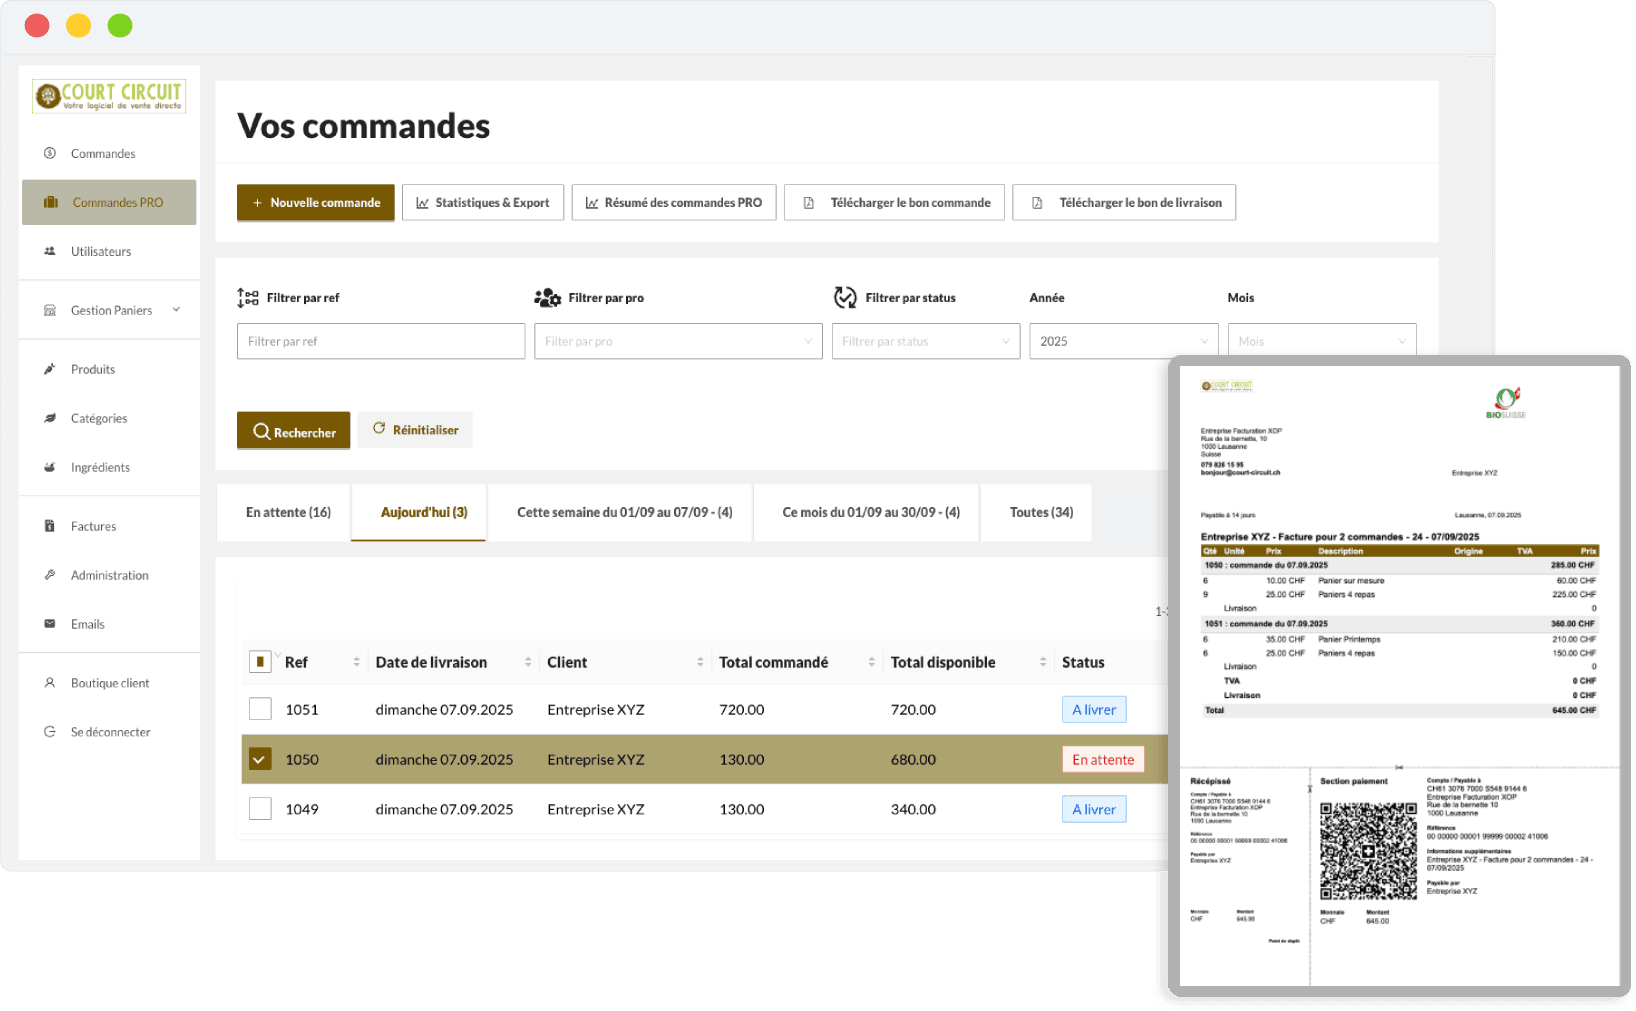This screenshot has height=1011, width=1636.
Task: Uncheck the checkbox for order 1050
Action: click(260, 759)
